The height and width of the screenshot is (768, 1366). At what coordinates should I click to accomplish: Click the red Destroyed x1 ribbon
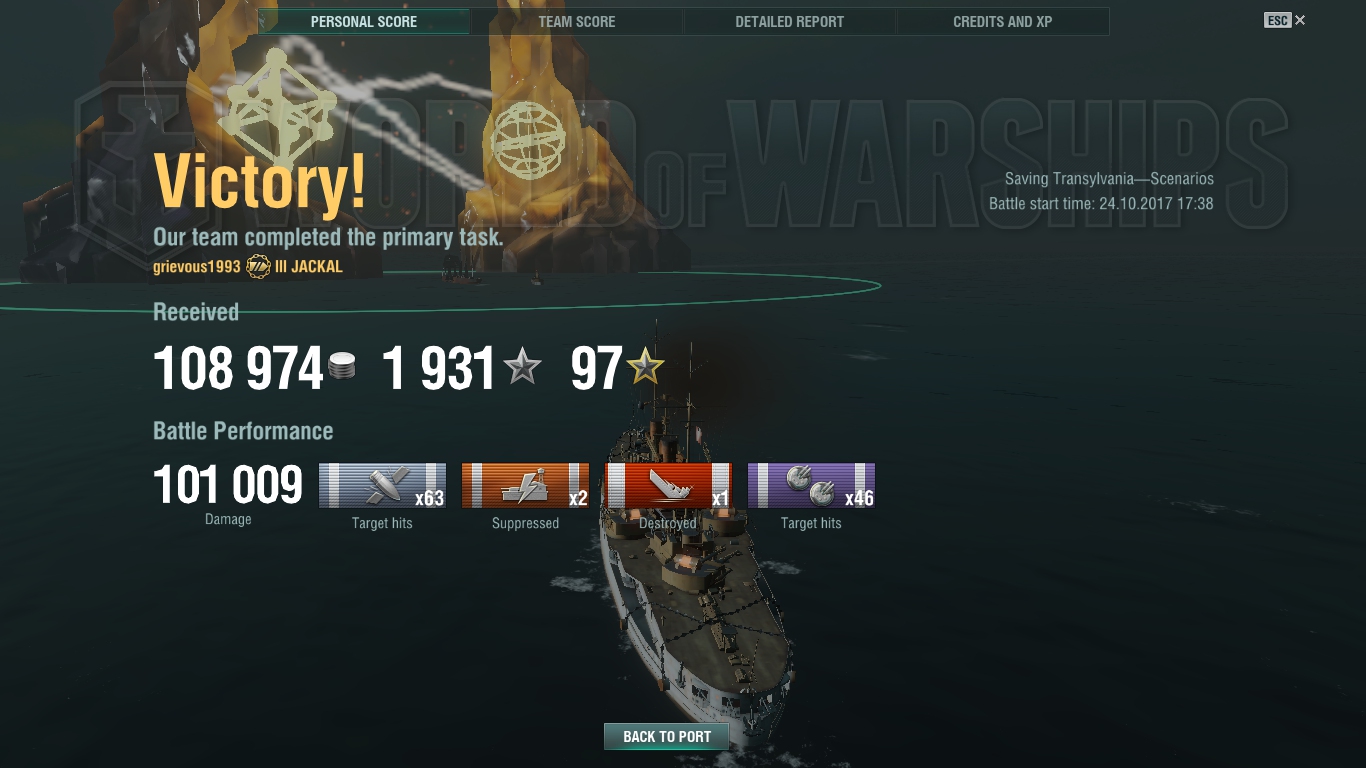click(x=668, y=486)
